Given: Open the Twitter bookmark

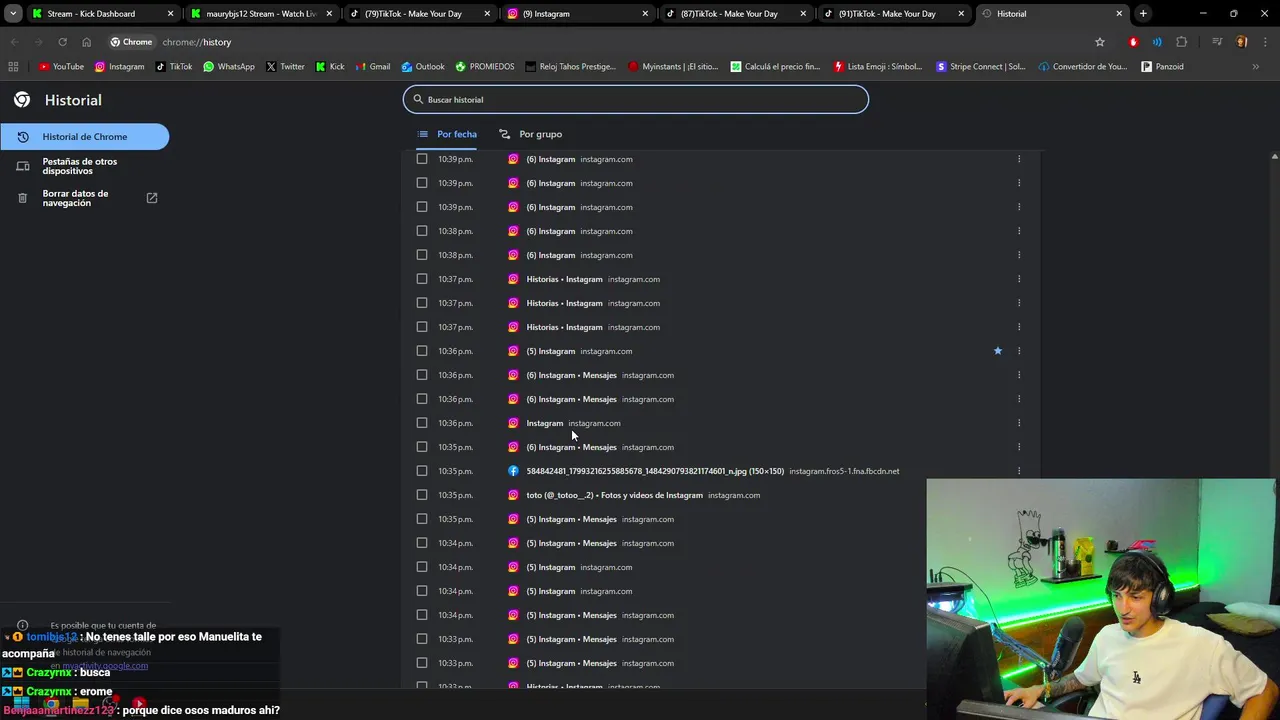Looking at the screenshot, I should point(285,67).
